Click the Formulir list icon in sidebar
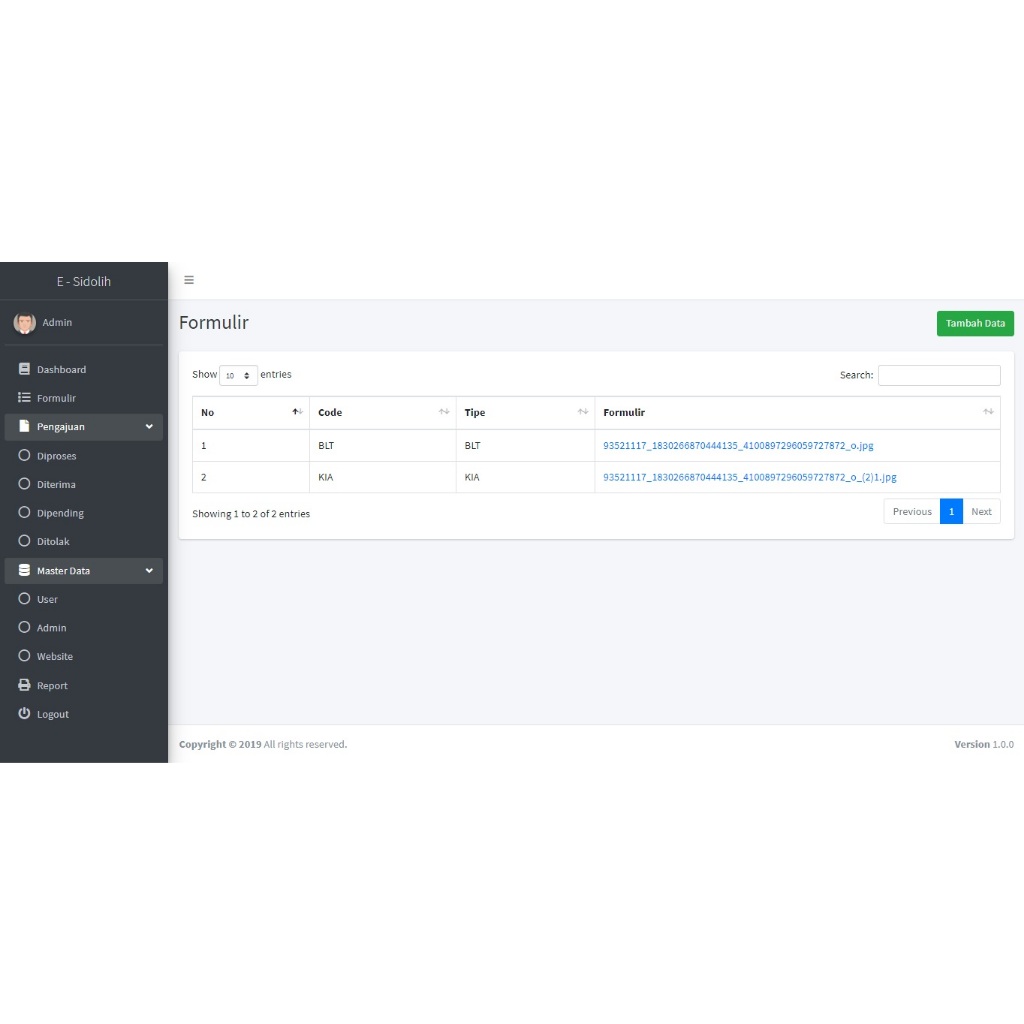Viewport: 1024px width, 1024px height. pyautogui.click(x=24, y=398)
